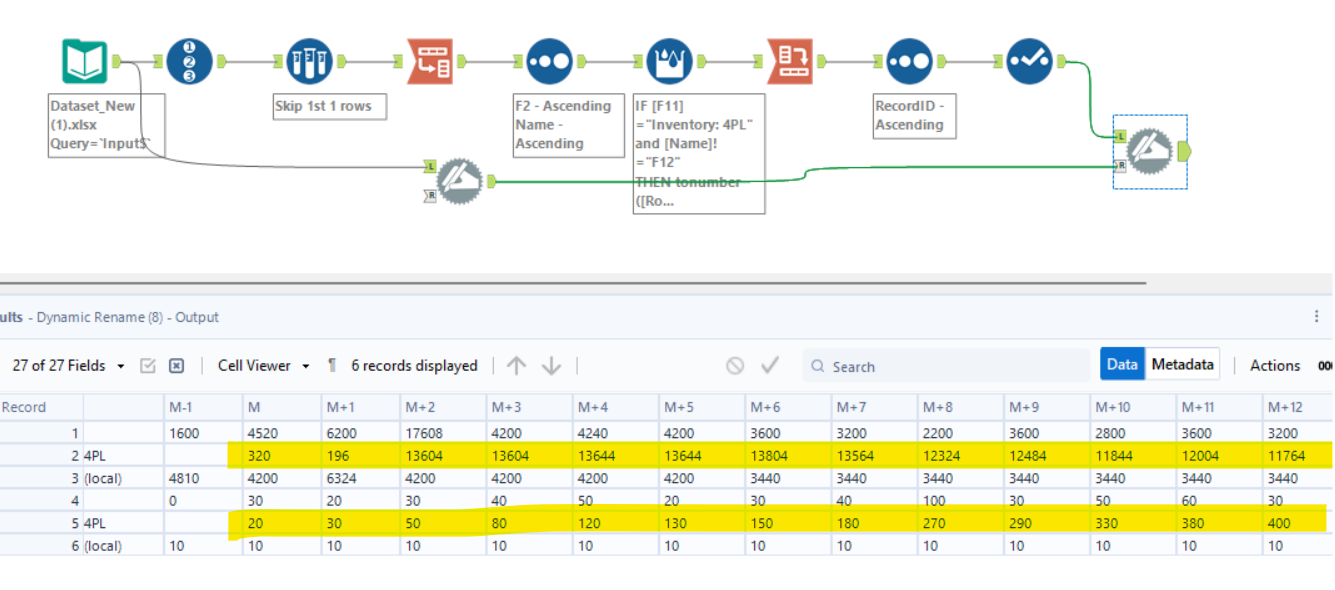Image resolution: width=1335 pixels, height=590 pixels.
Task: Click the Record ID tool icon
Action: point(189,62)
